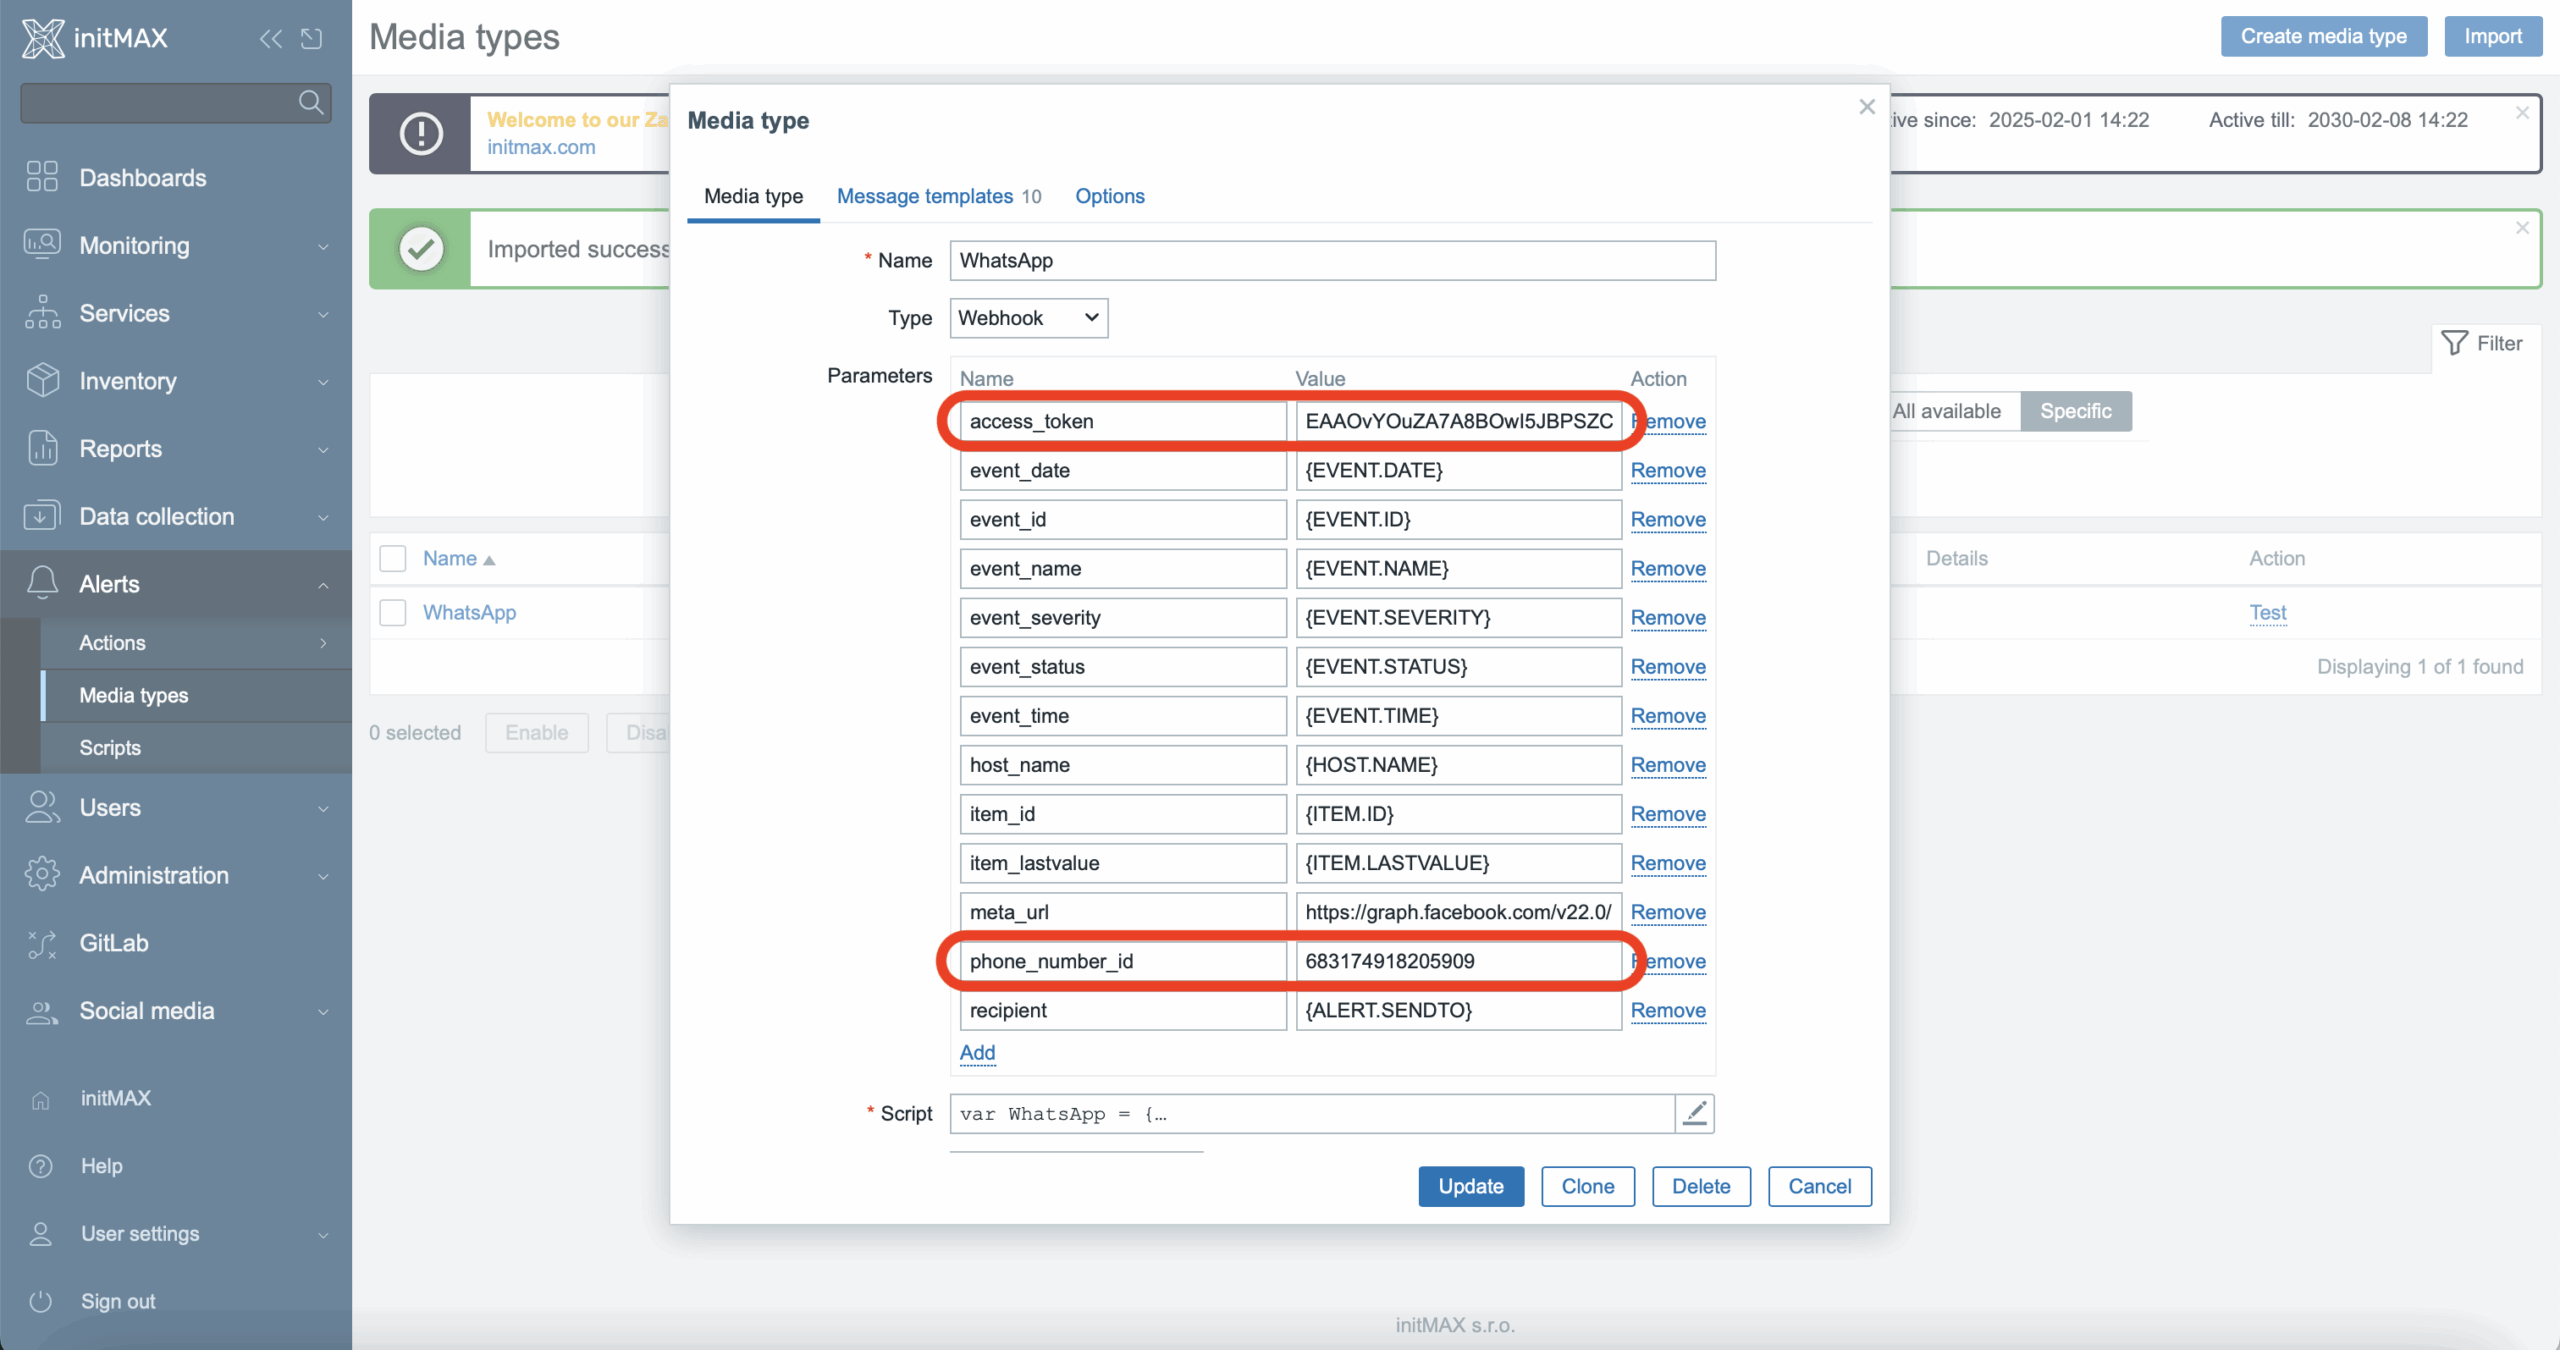Select the Media type tab

pos(753,196)
